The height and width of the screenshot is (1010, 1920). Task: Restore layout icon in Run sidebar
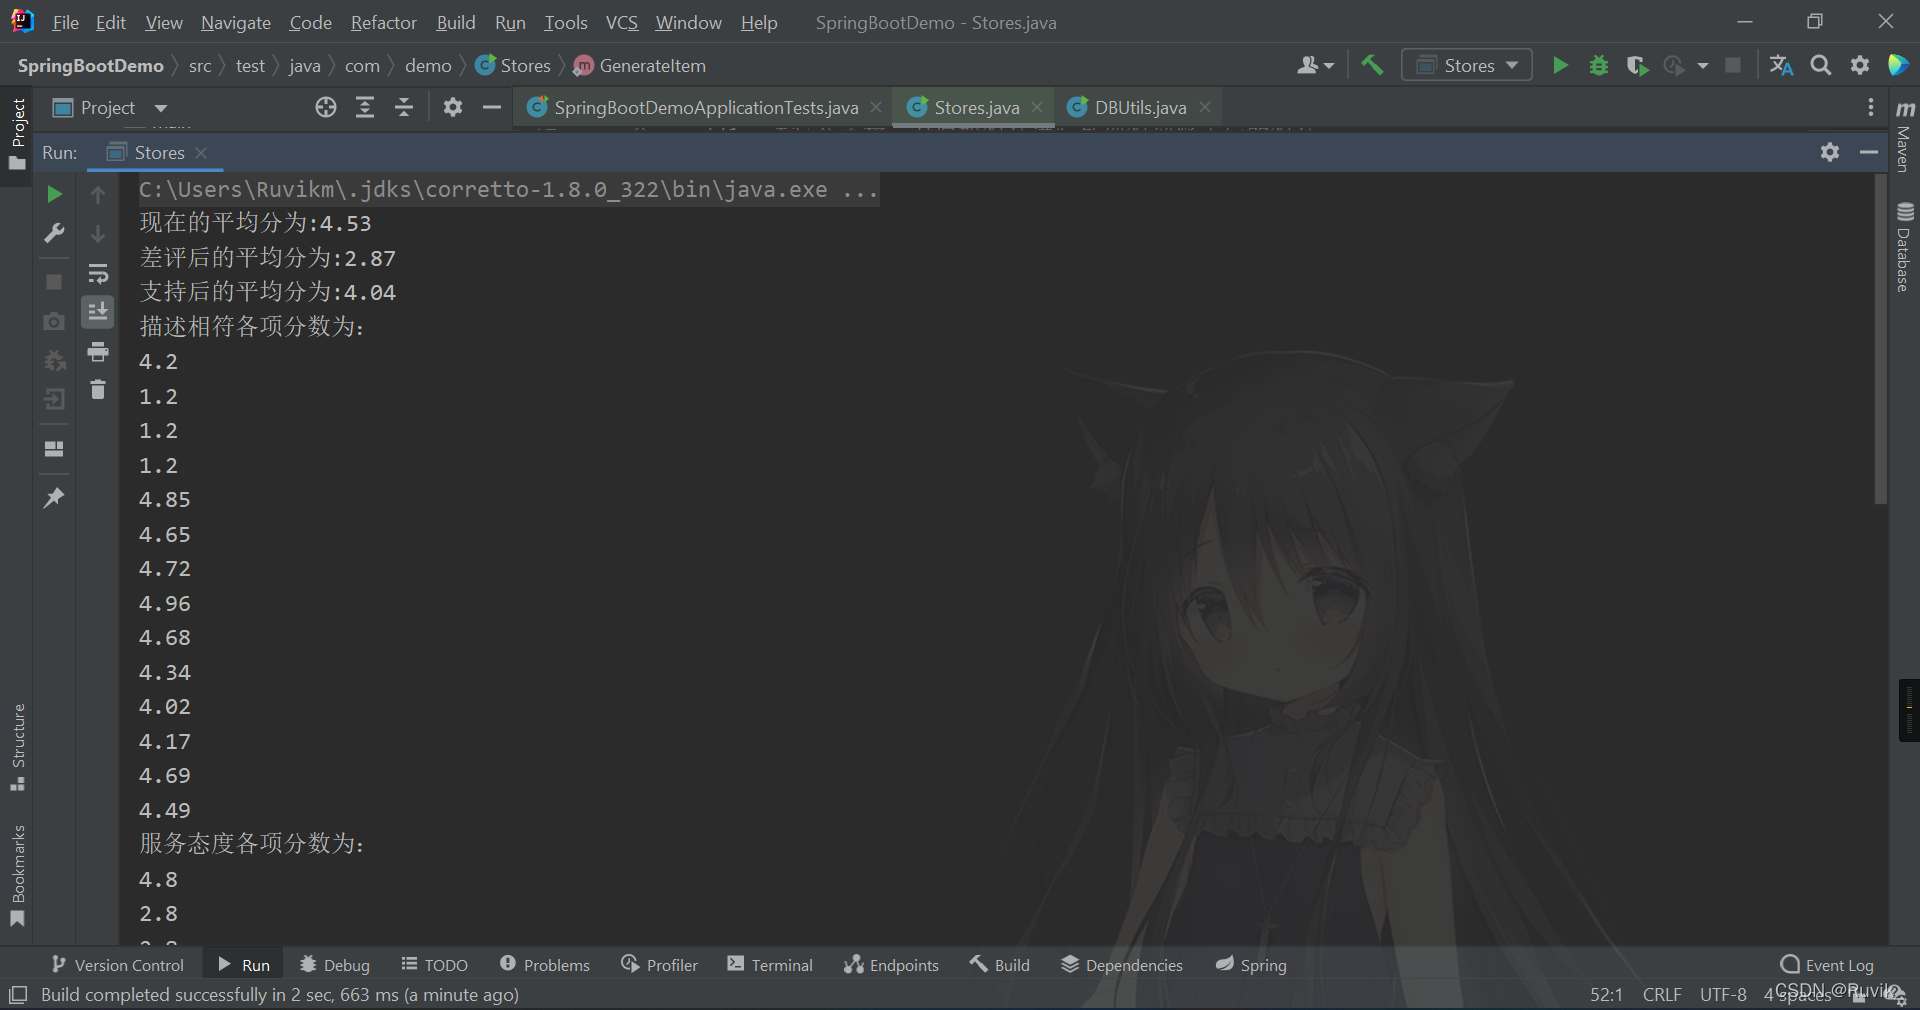pyautogui.click(x=55, y=448)
